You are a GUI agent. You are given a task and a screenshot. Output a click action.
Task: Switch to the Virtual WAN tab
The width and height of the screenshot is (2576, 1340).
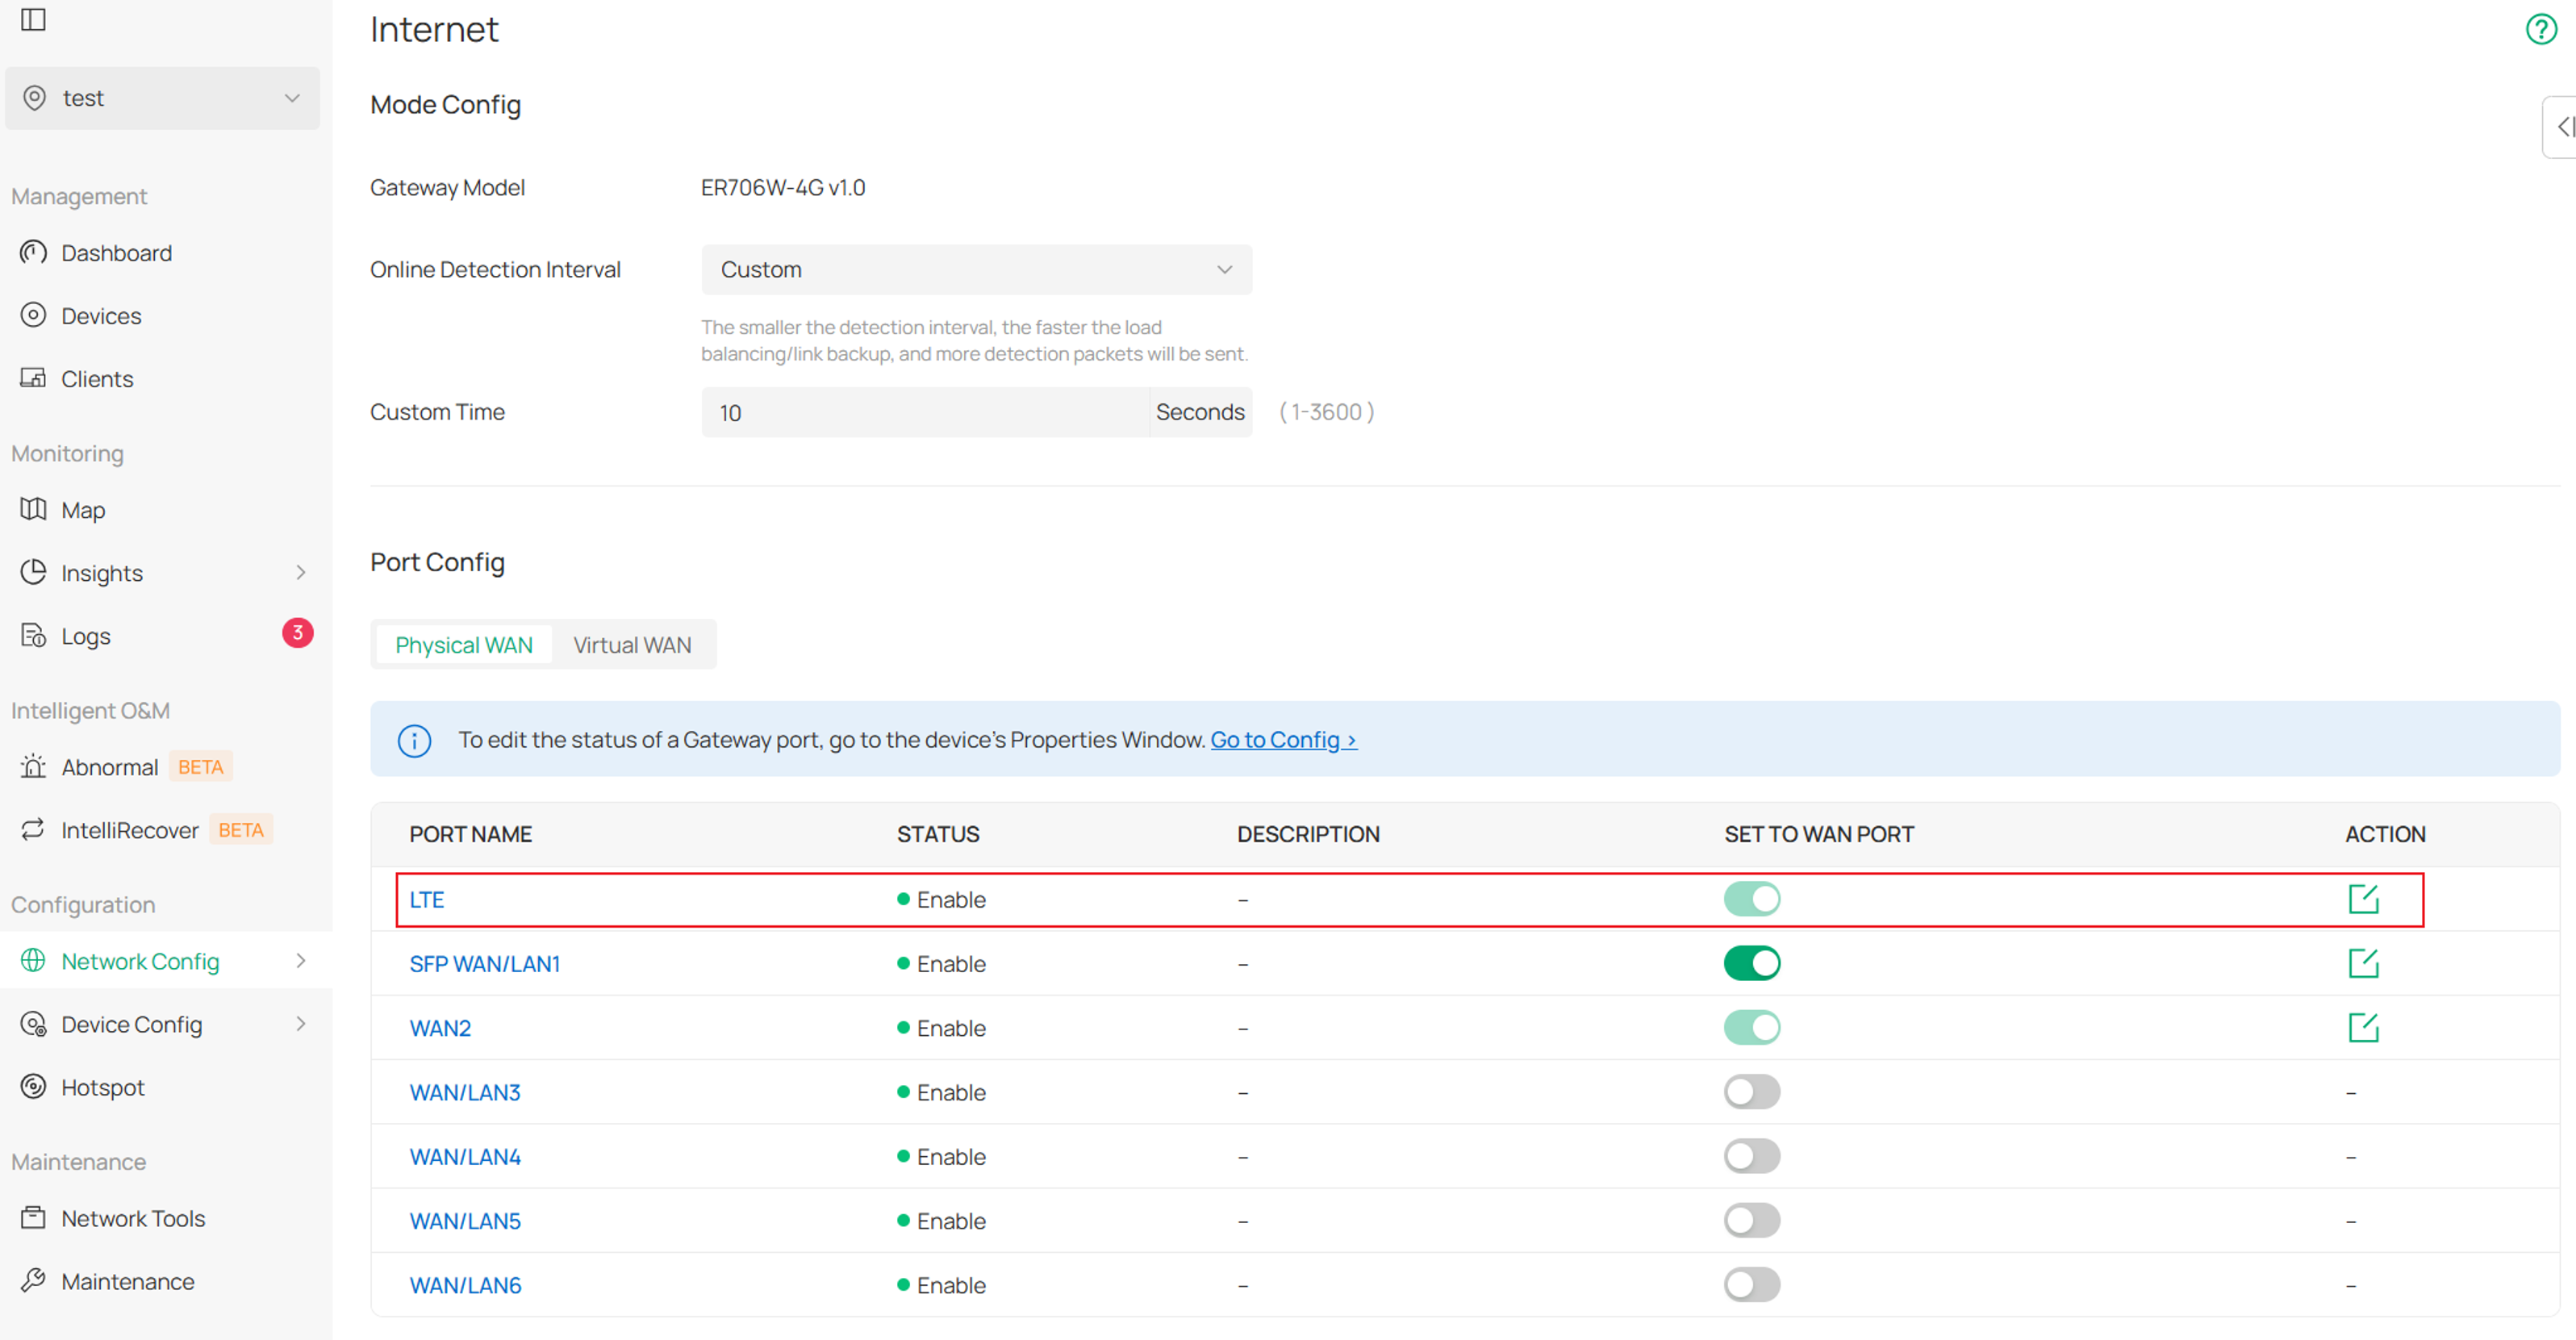pyautogui.click(x=632, y=645)
